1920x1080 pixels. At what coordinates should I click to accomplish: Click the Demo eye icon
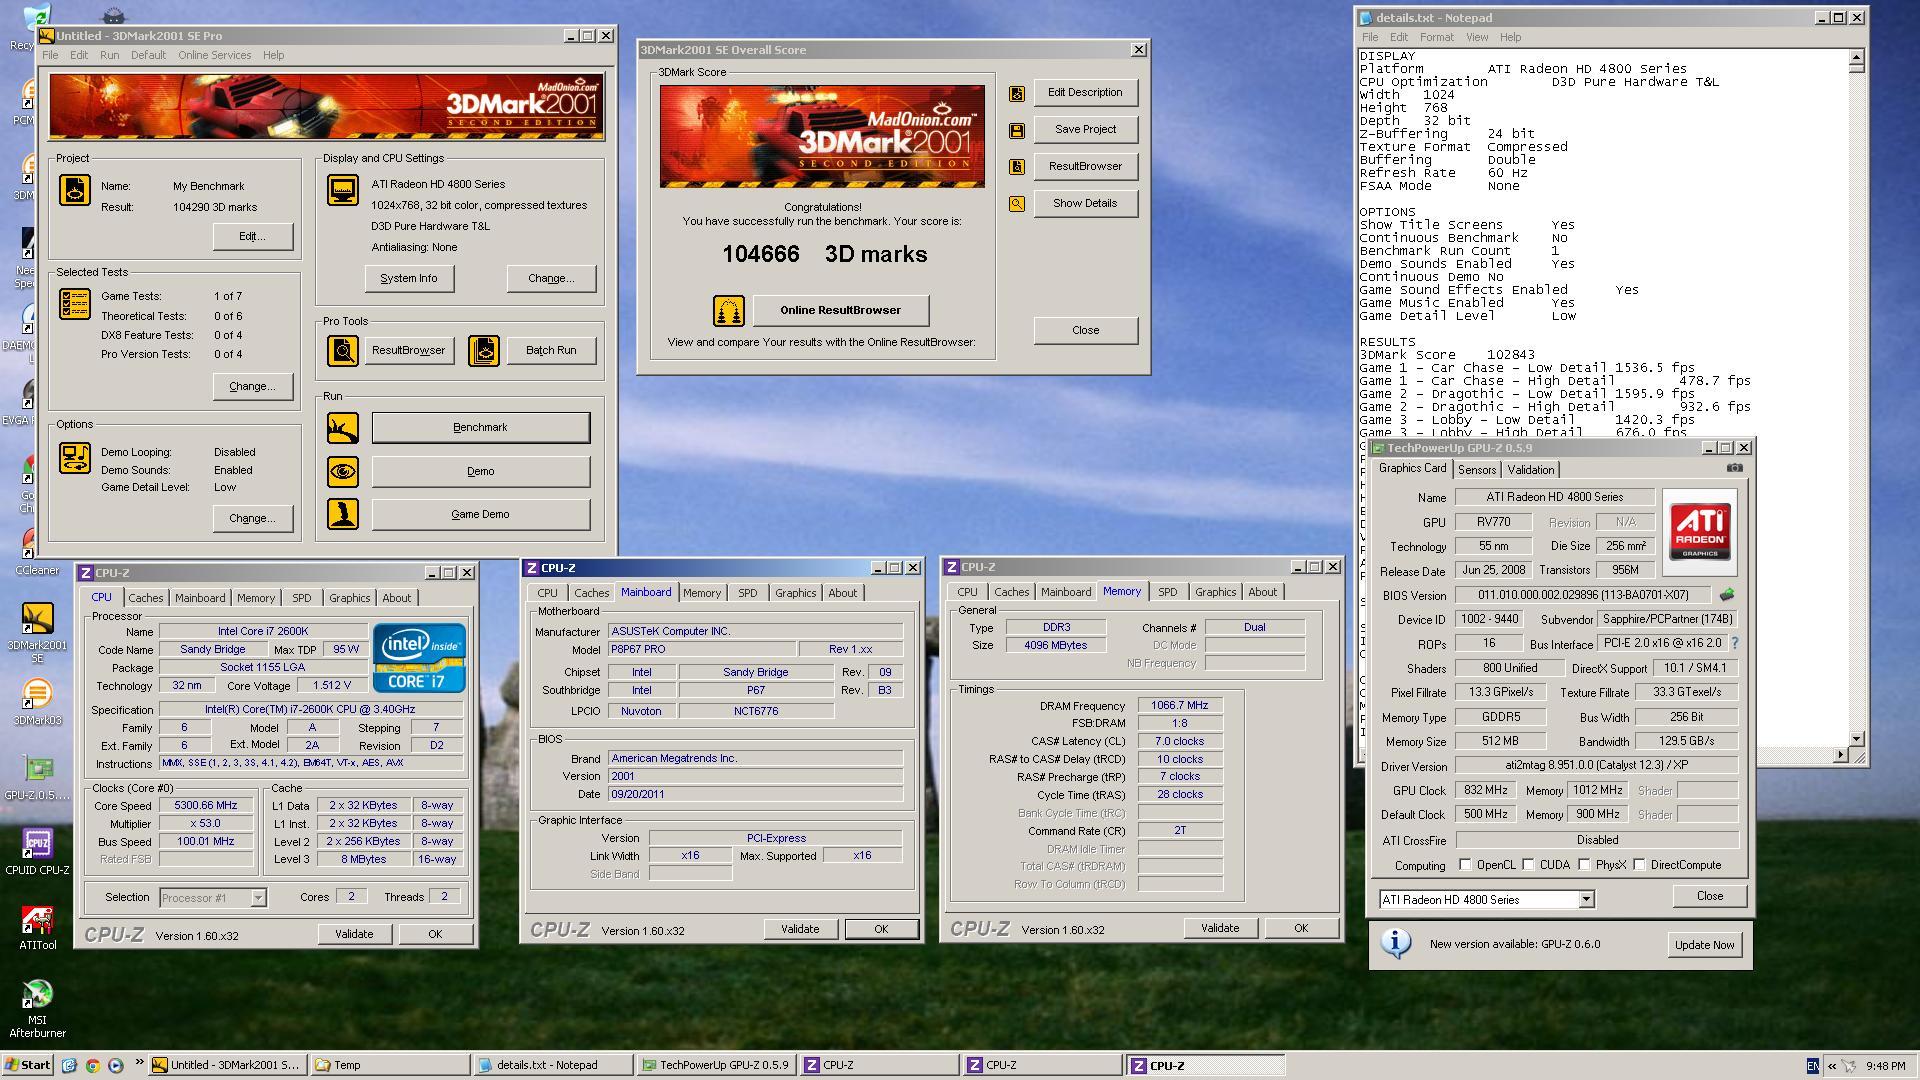click(343, 471)
